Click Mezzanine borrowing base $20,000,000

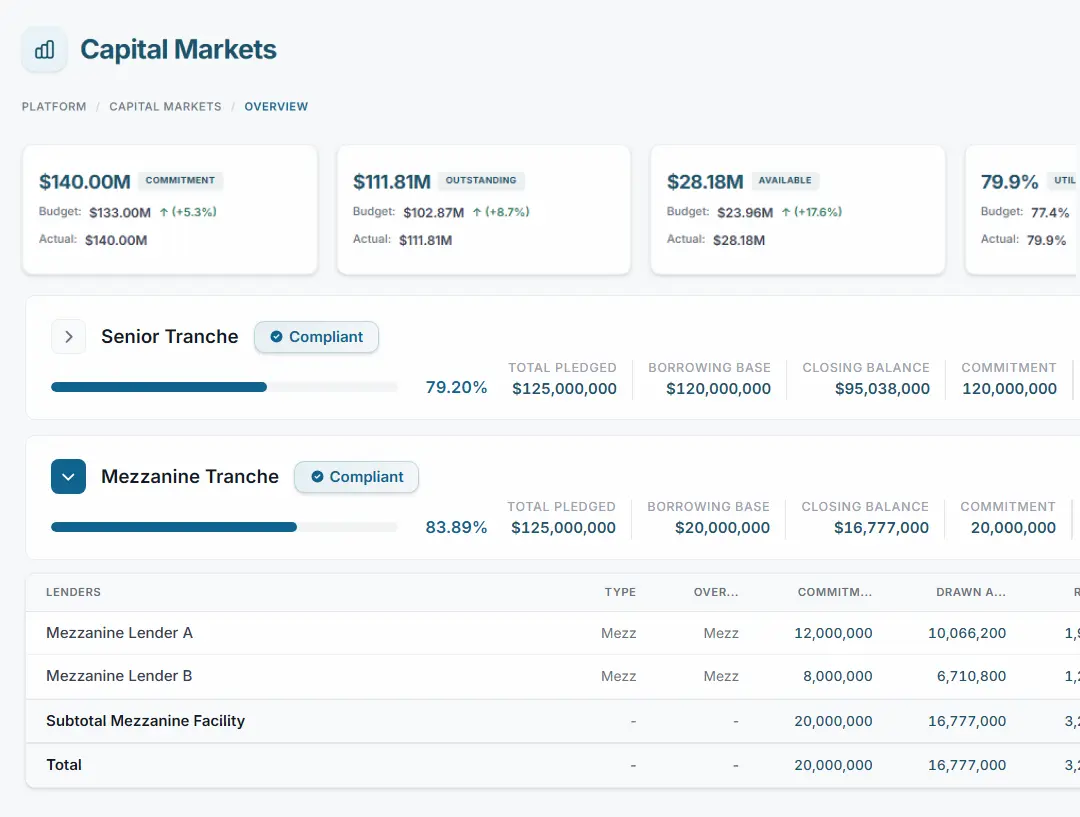(x=723, y=528)
